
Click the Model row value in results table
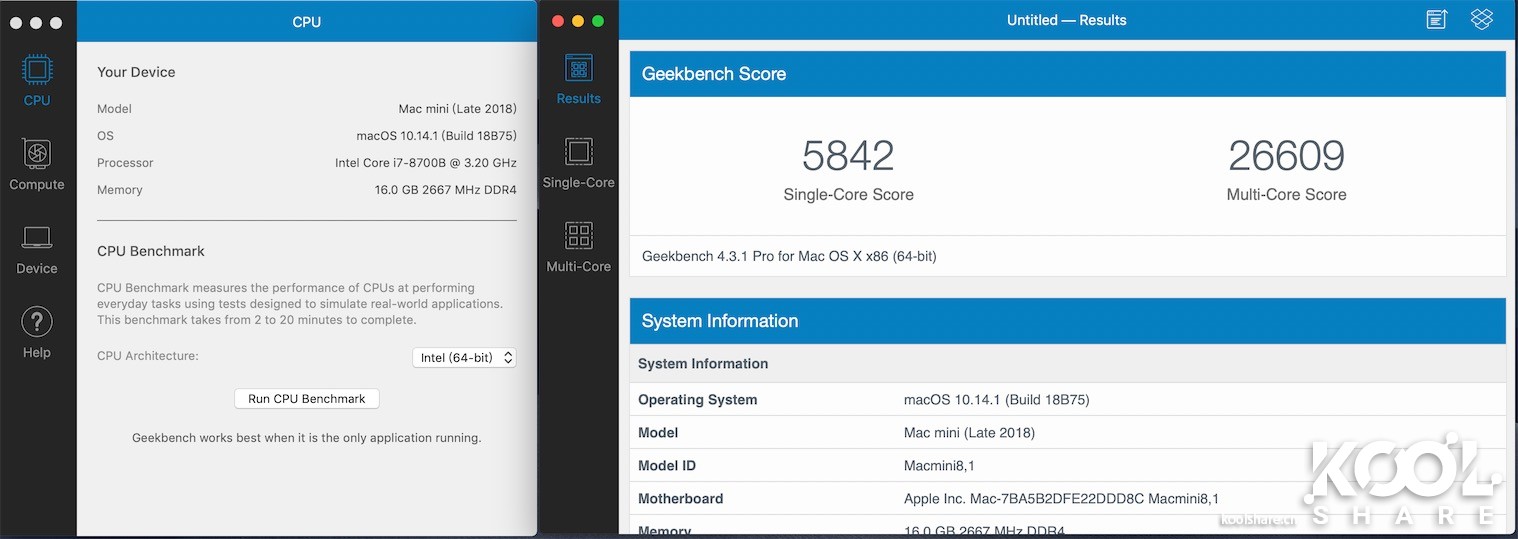click(x=969, y=433)
